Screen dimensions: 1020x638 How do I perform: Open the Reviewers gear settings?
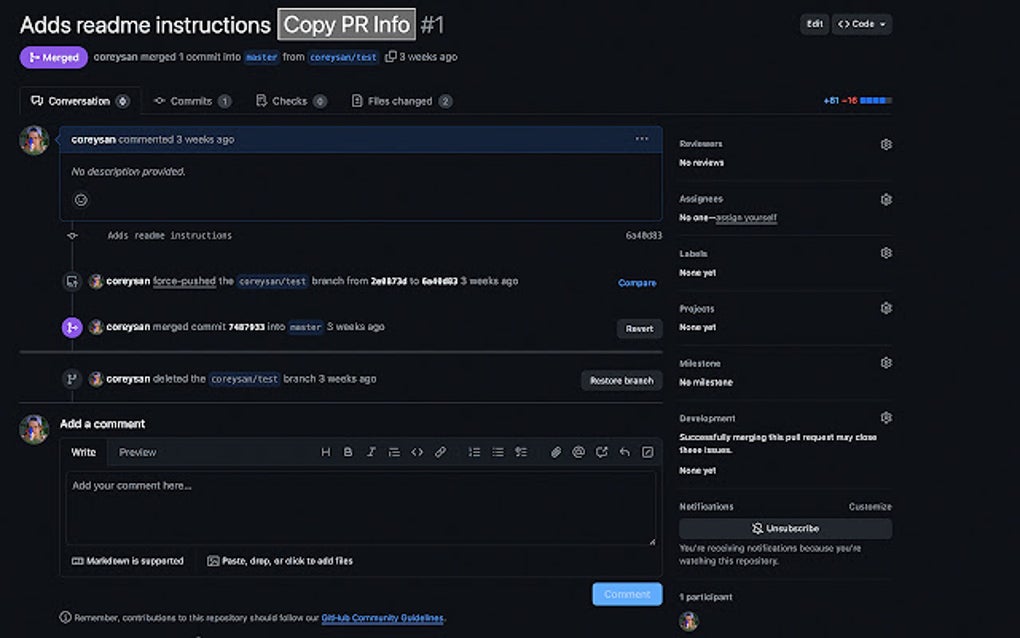885,144
